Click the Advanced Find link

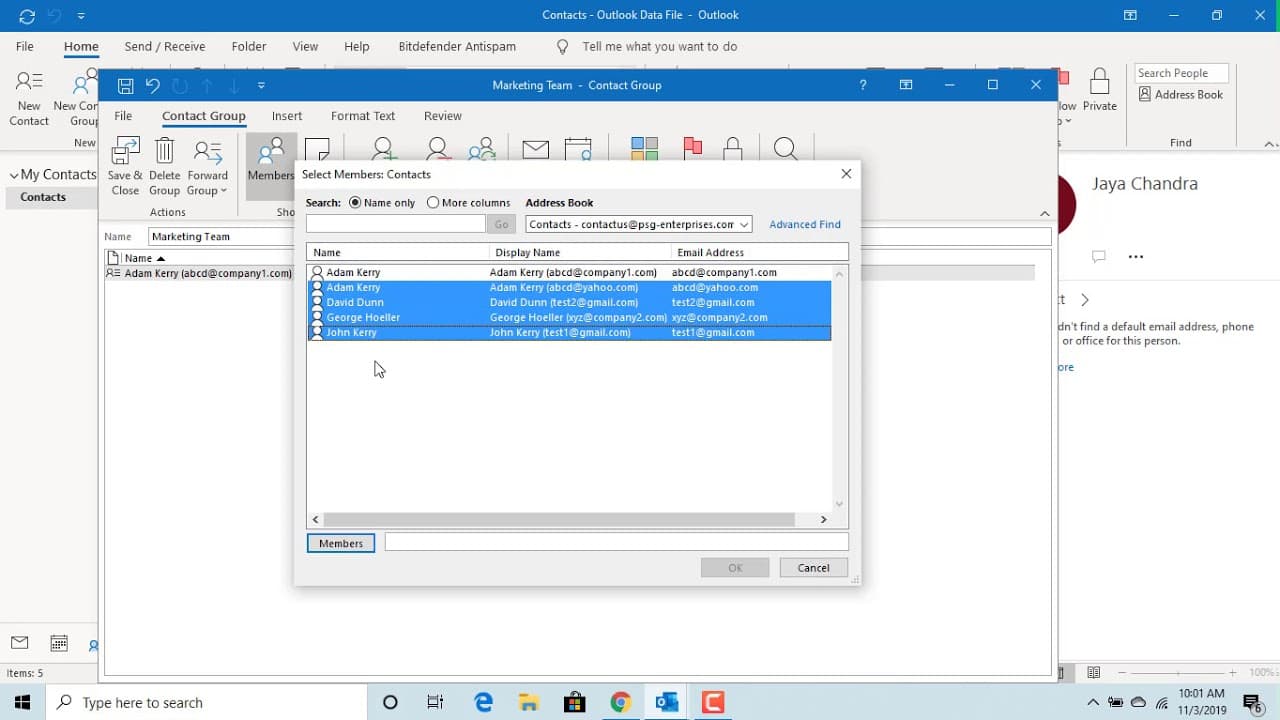tap(805, 225)
